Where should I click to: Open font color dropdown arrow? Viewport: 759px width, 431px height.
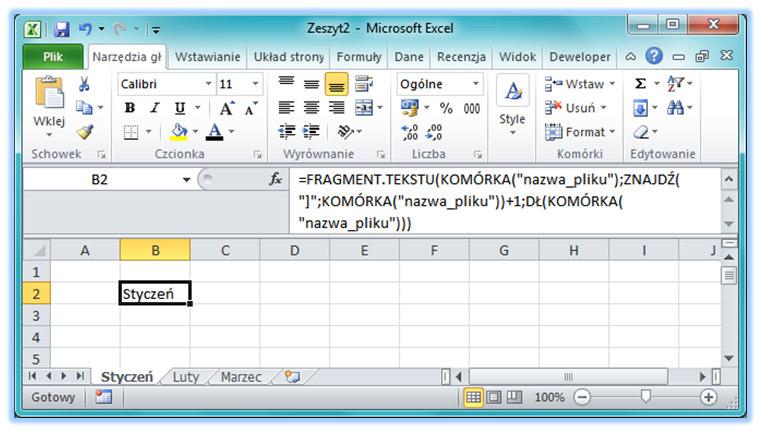coord(231,132)
